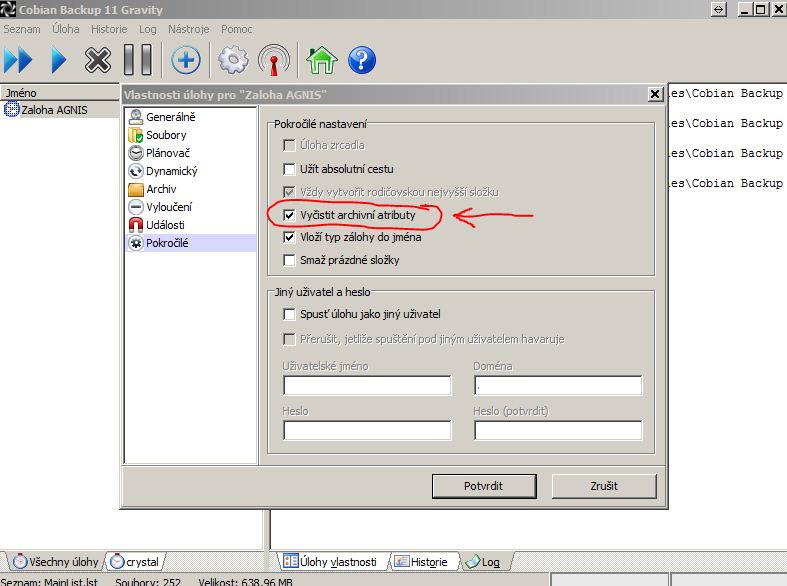Enable Smaž prázdné složky checkbox
This screenshot has height=586, width=787.
point(289,260)
